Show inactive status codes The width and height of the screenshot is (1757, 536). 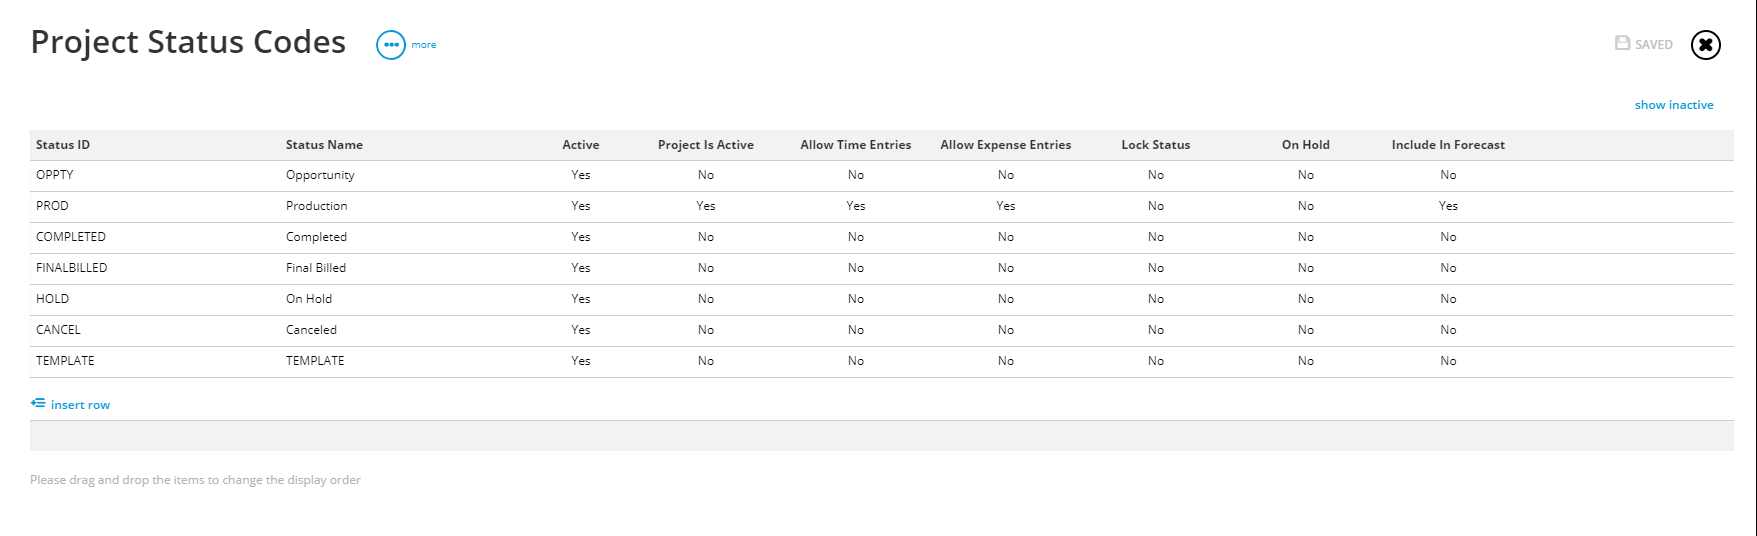pyautogui.click(x=1674, y=105)
